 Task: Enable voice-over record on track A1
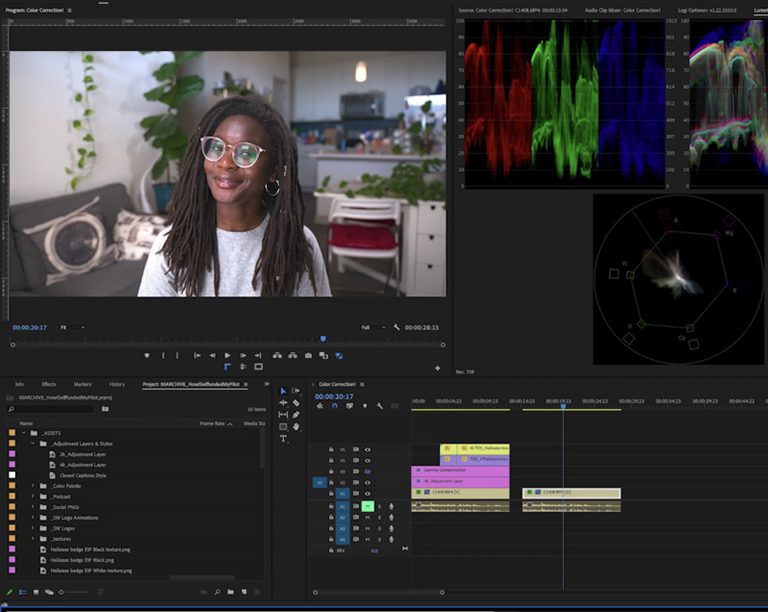click(391, 506)
